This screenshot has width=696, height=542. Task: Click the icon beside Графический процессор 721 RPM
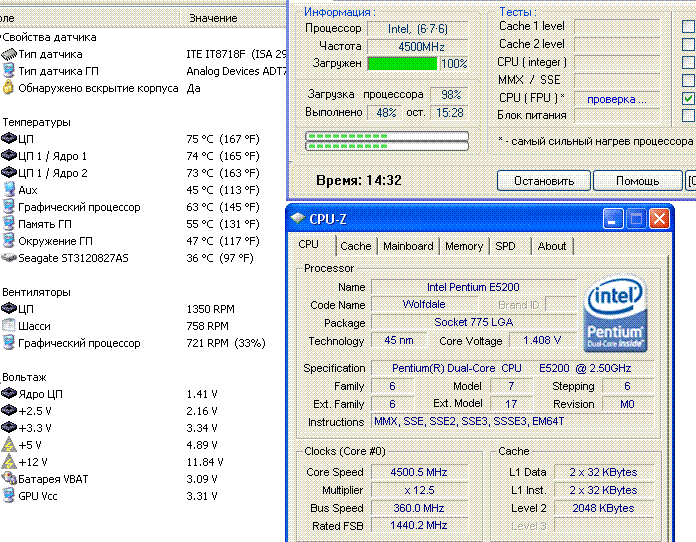(x=8, y=343)
